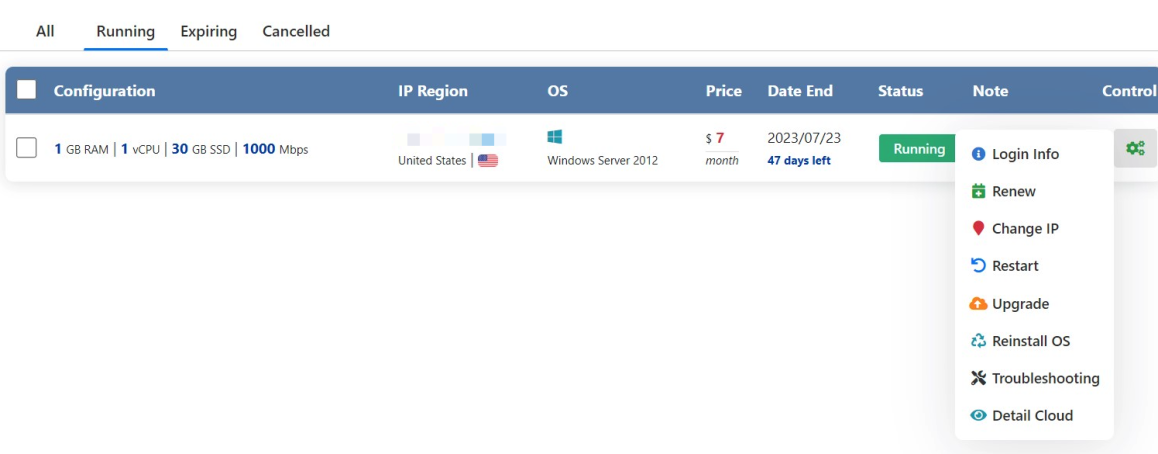Click the Reinstall OS recycle icon
Screen dimensions: 1158x454
979,341
